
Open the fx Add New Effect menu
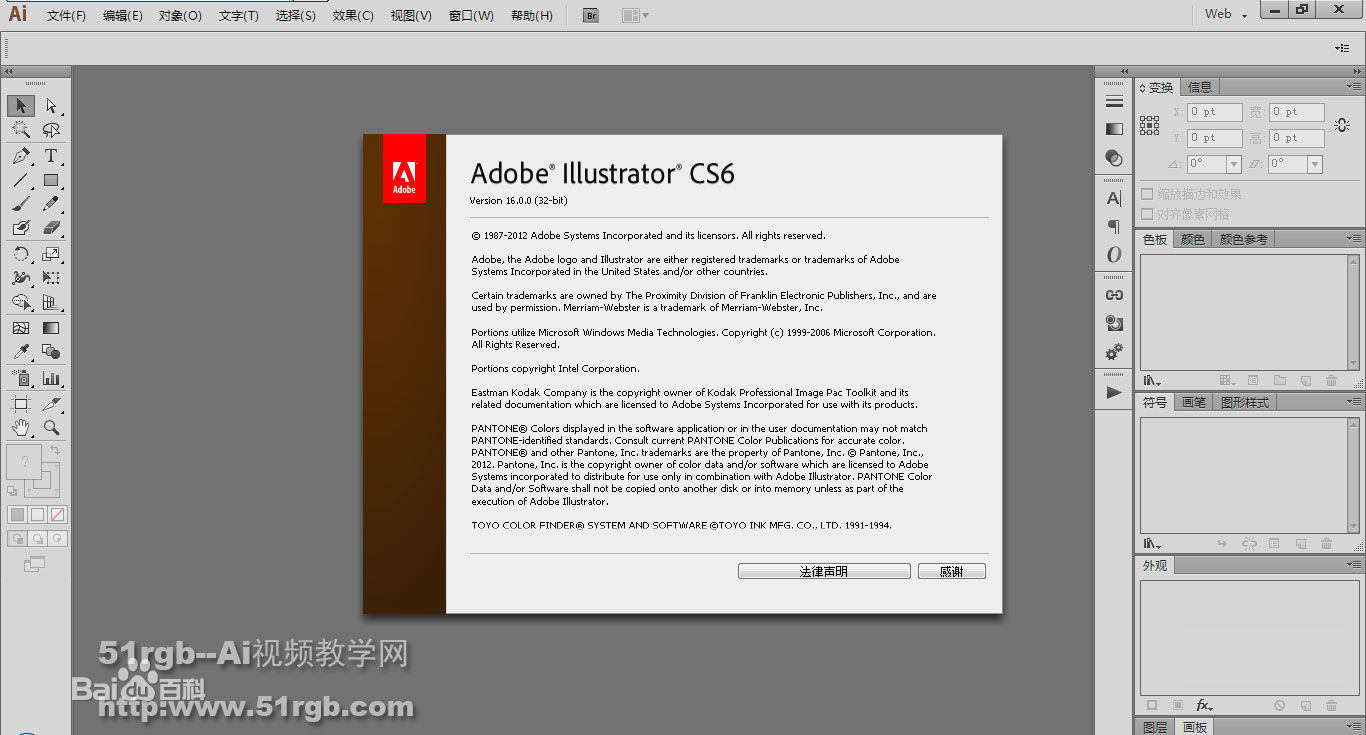coord(1204,705)
